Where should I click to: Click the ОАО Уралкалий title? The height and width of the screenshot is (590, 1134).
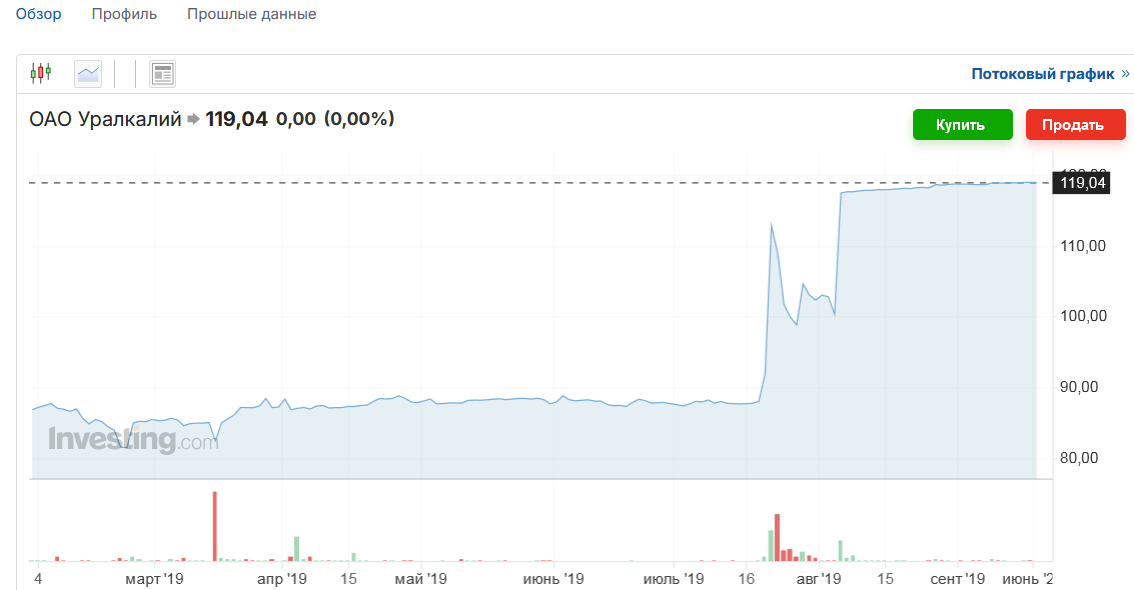tap(105, 119)
